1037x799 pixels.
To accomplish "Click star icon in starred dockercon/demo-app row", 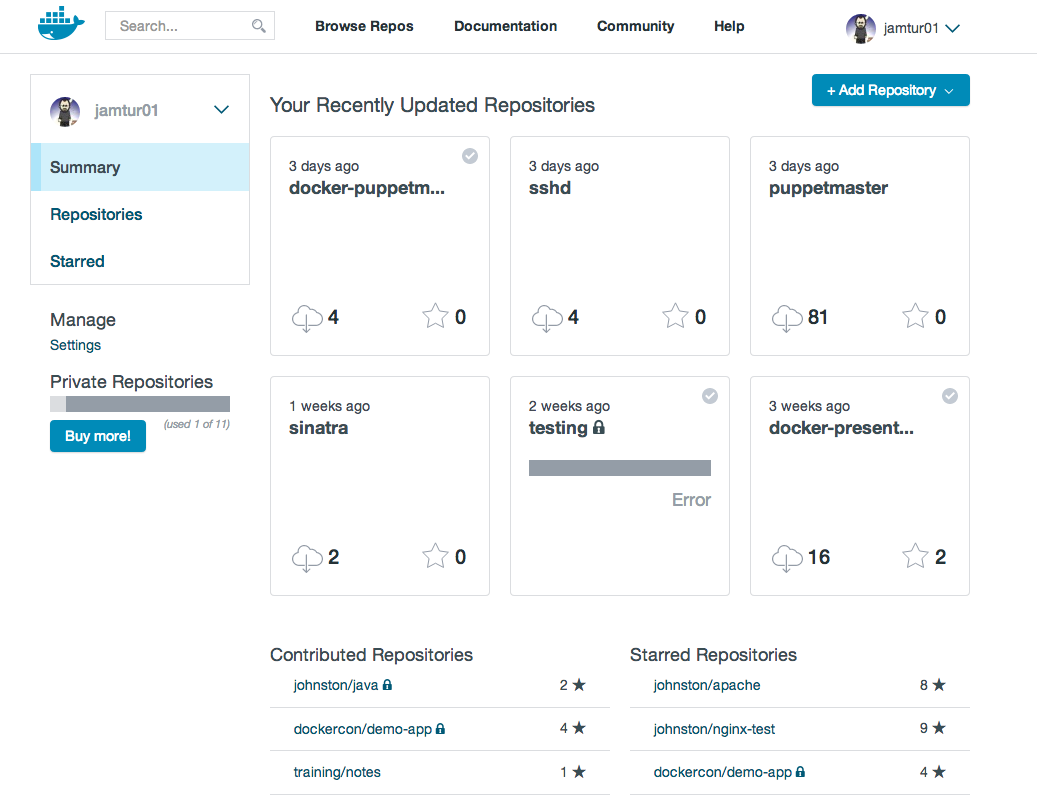I will tap(938, 771).
